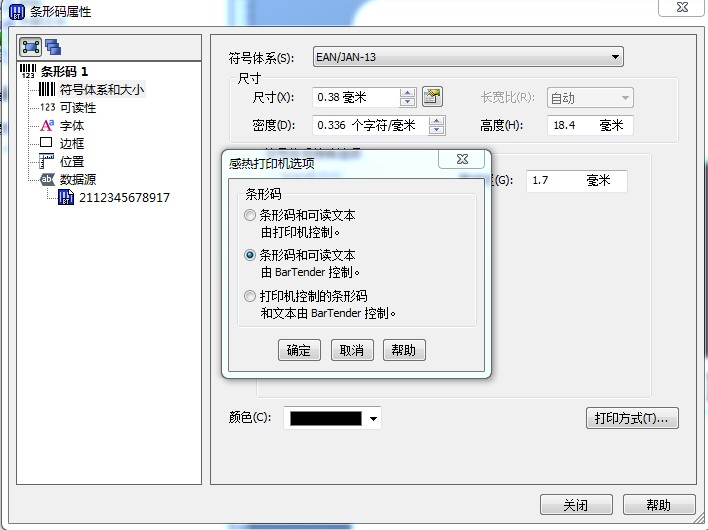
Task: Click the 高度(H) input field
Action: 589,125
